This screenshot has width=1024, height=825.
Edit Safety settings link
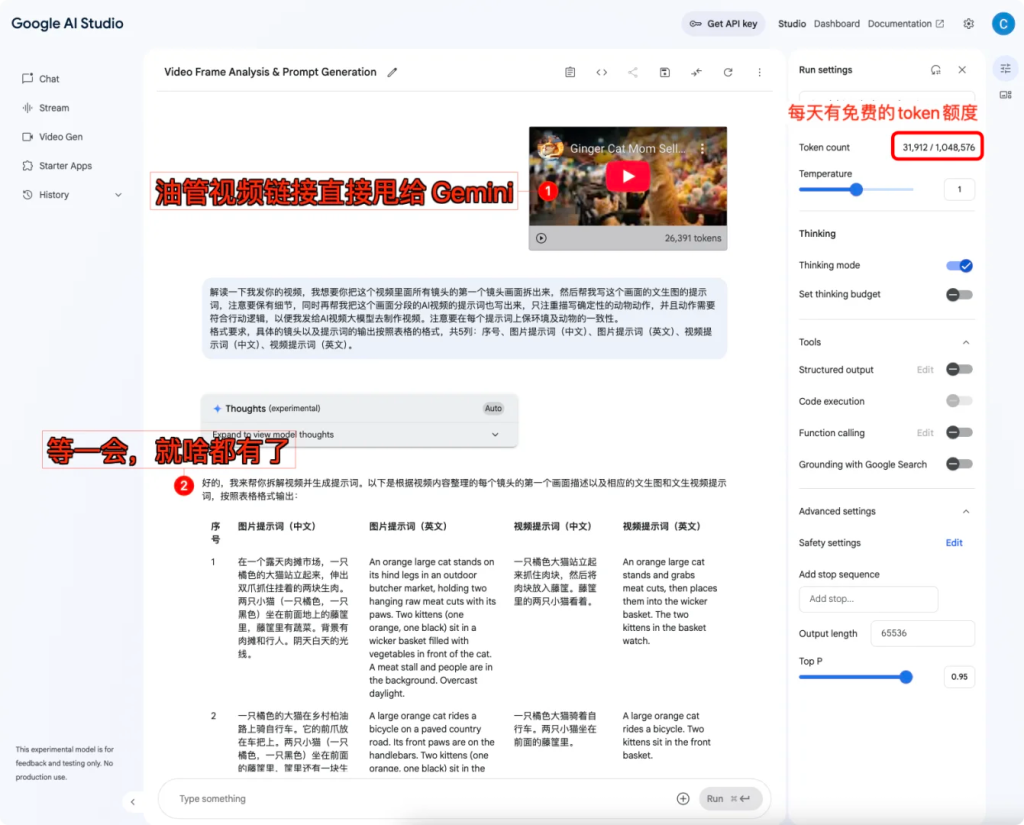coord(953,543)
